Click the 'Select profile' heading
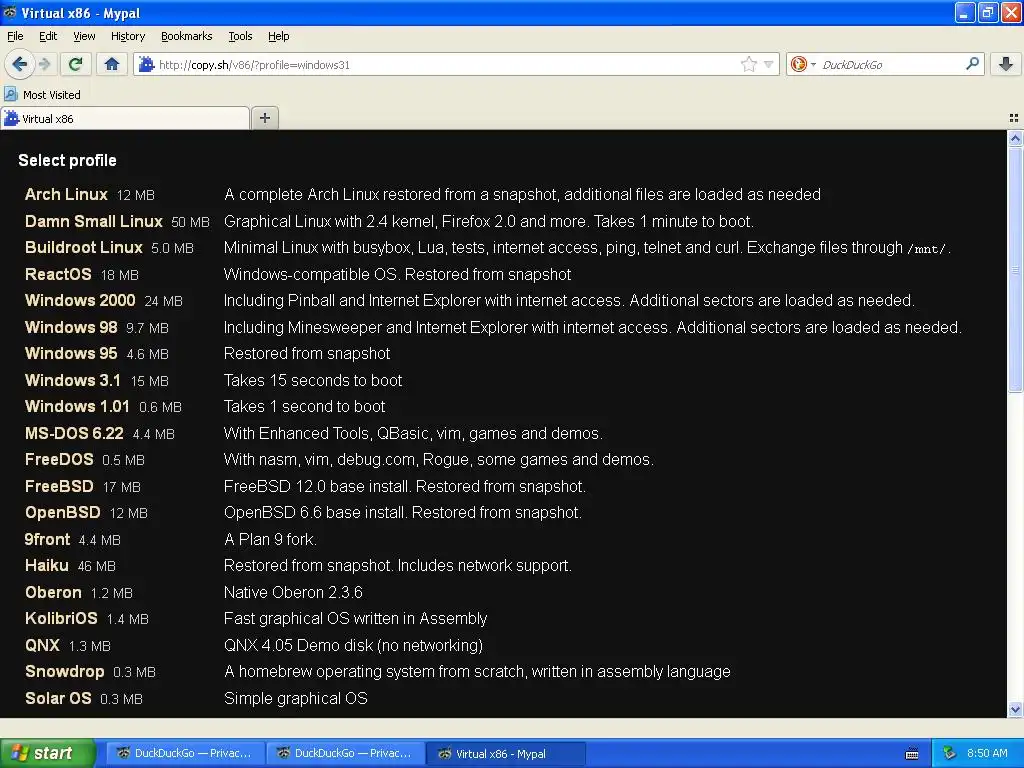The image size is (1024, 768). [x=67, y=161]
